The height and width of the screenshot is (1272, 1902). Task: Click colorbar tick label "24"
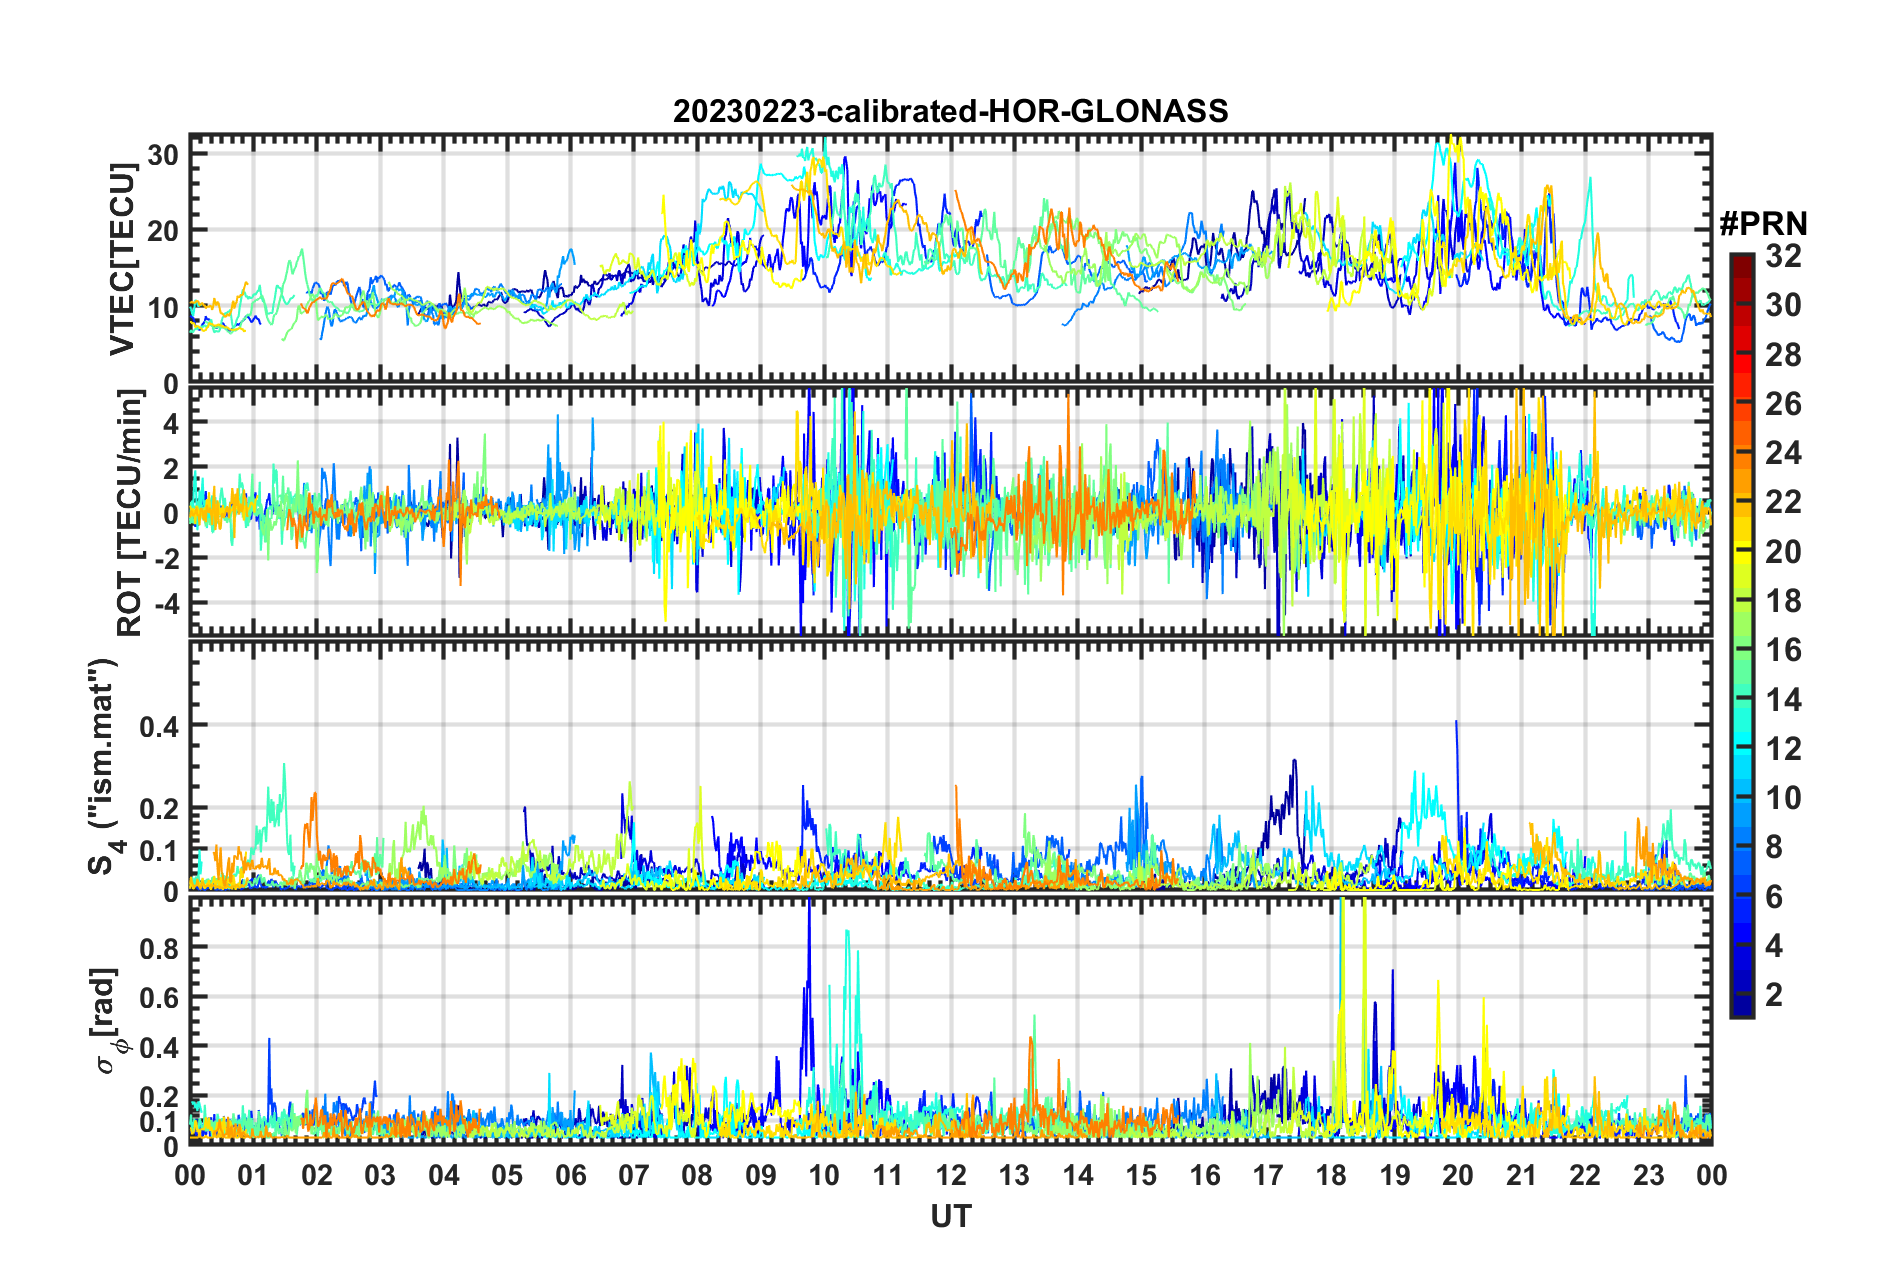1783,453
